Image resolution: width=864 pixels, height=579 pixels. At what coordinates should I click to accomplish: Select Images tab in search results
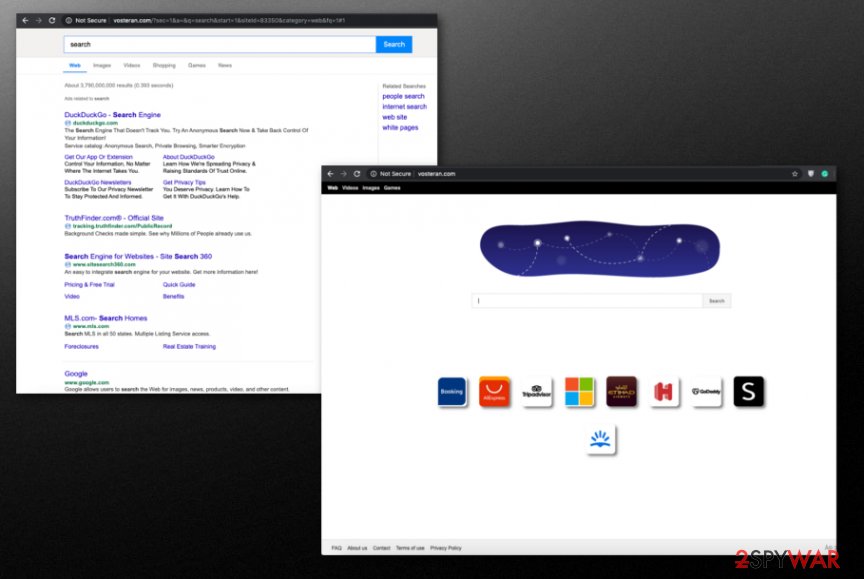pos(102,66)
